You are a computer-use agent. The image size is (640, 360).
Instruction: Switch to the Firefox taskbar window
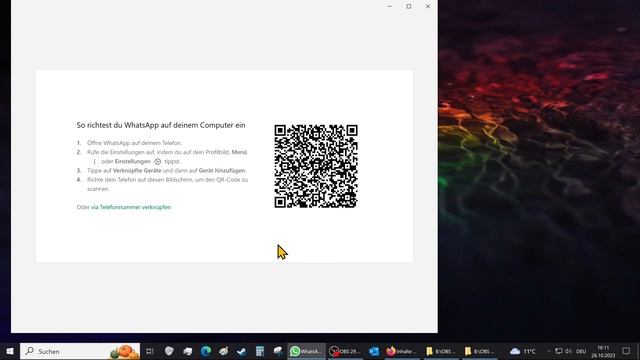(401, 351)
